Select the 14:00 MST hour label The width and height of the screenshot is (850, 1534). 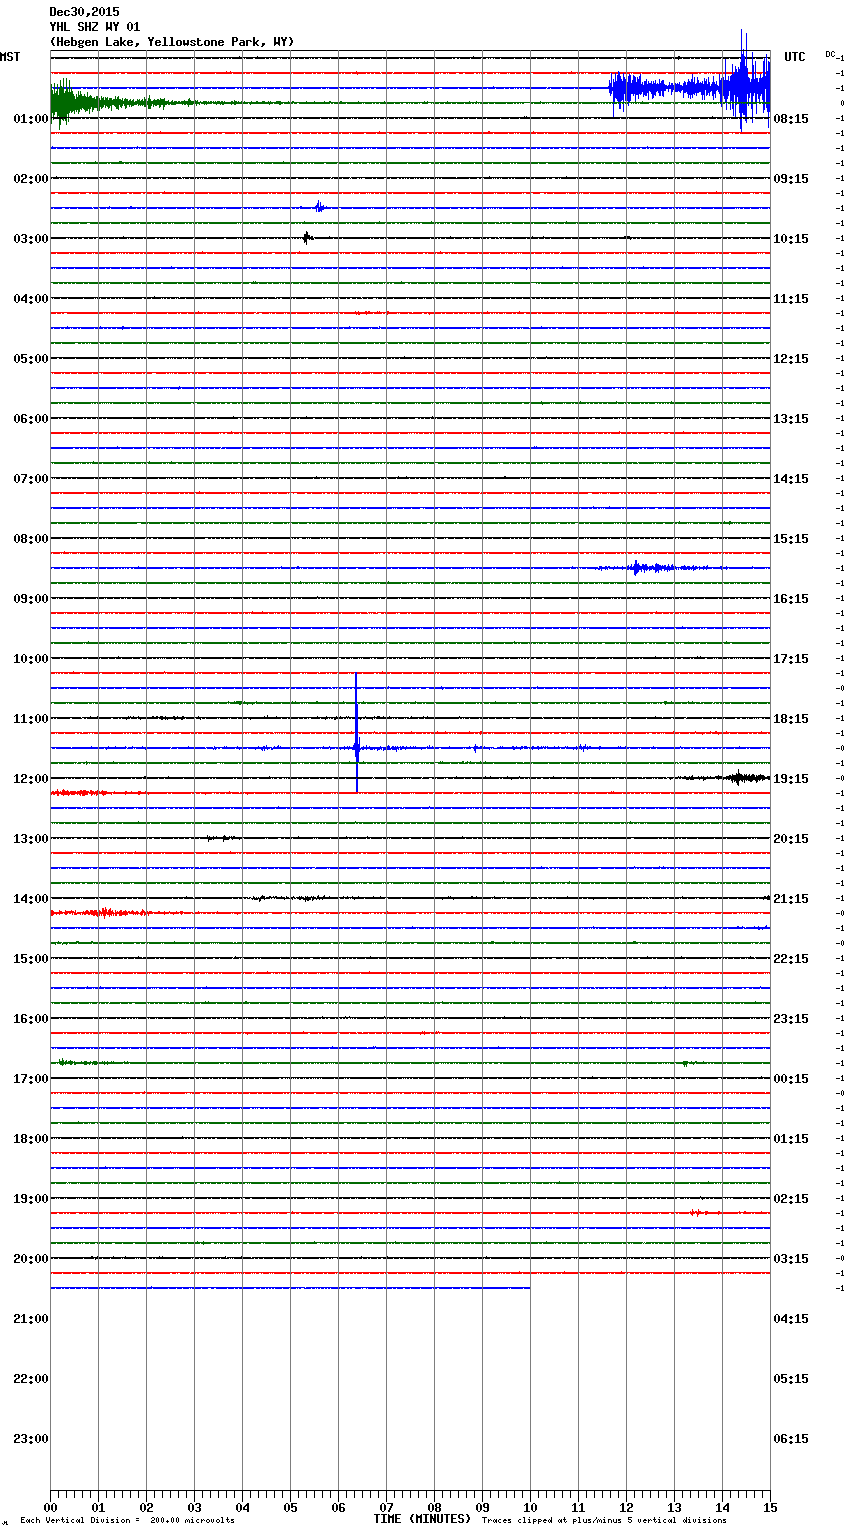click(x=31, y=899)
